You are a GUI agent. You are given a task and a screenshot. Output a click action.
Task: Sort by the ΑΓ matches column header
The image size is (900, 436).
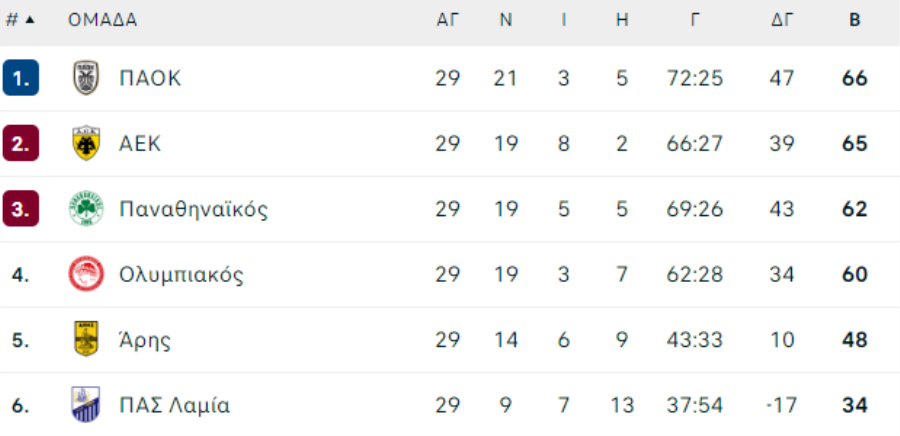pyautogui.click(x=447, y=20)
